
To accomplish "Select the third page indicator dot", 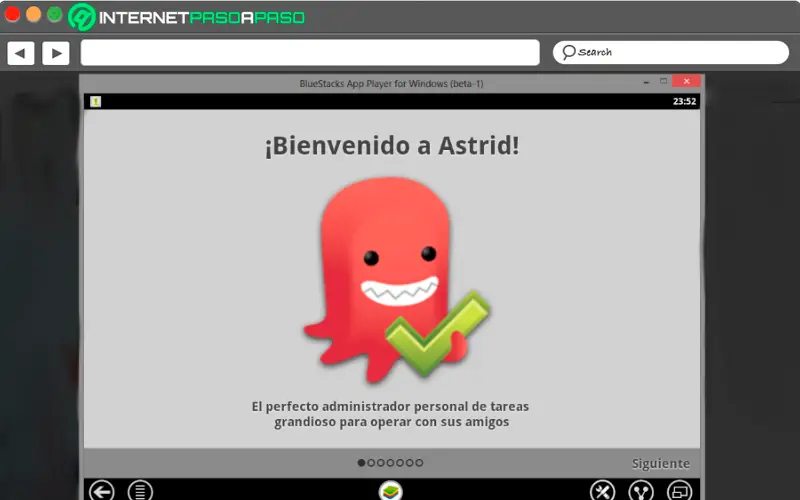I will tap(381, 463).
